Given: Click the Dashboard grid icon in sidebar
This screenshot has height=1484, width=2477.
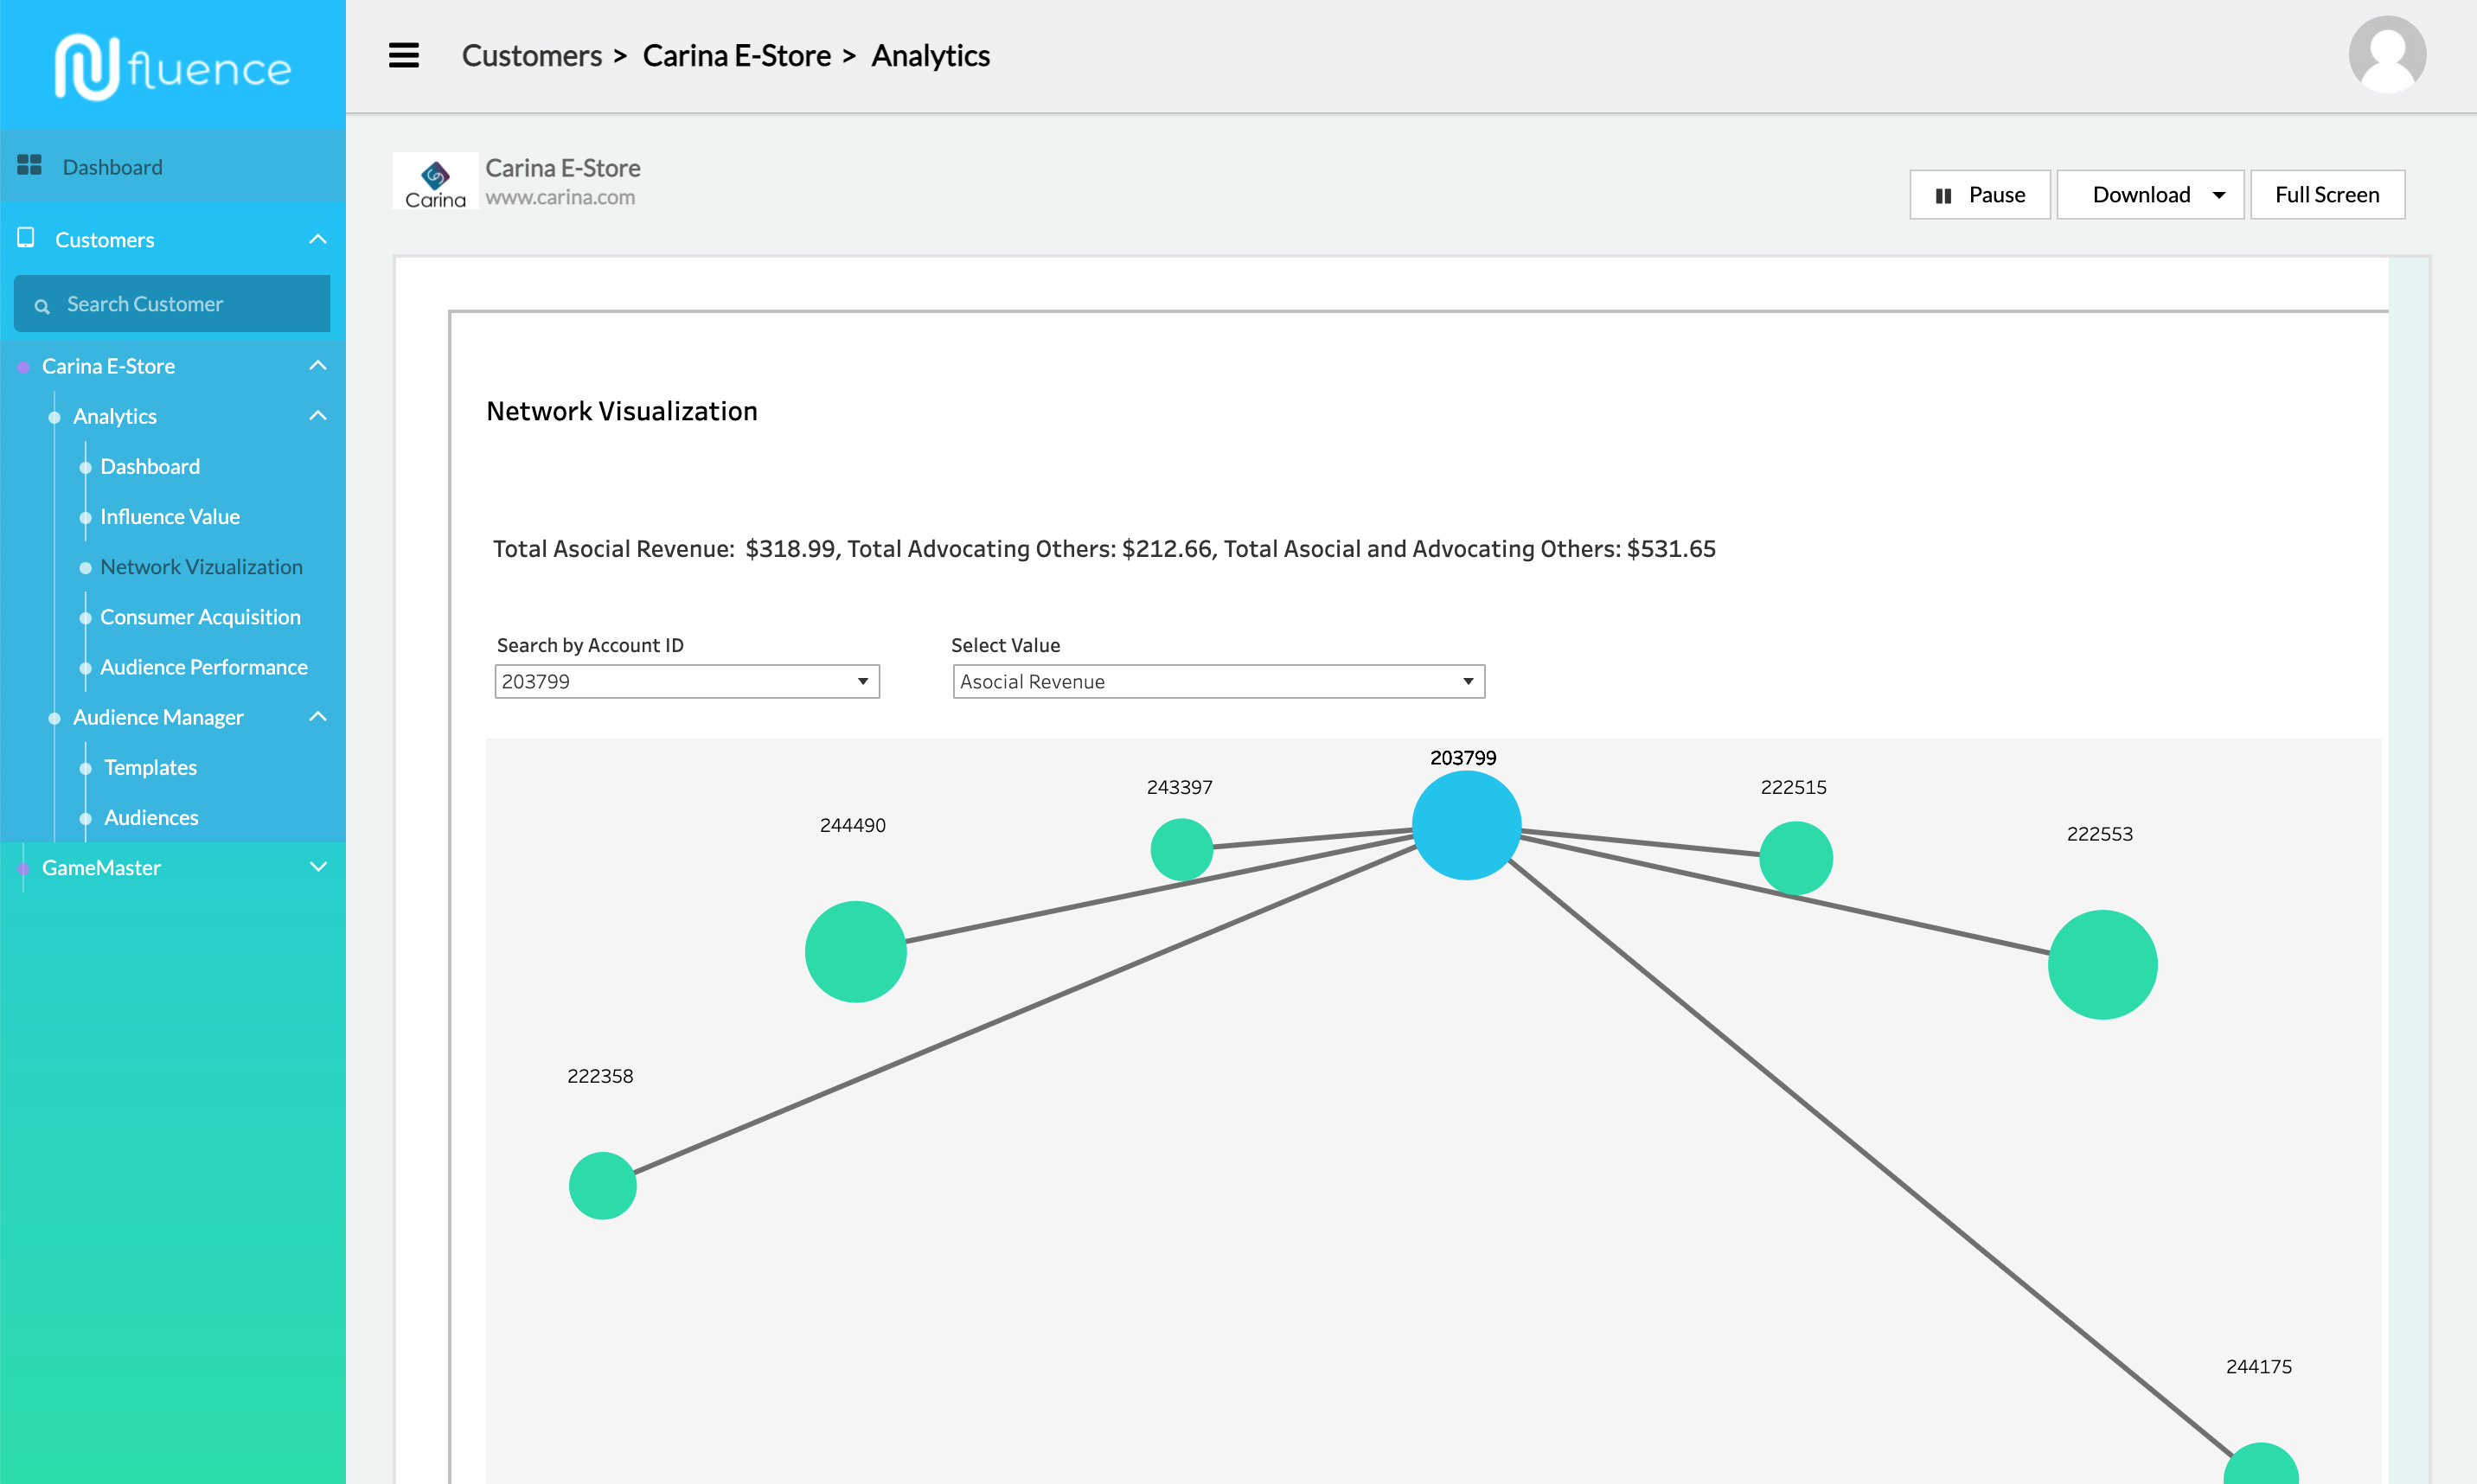Looking at the screenshot, I should click(x=29, y=165).
